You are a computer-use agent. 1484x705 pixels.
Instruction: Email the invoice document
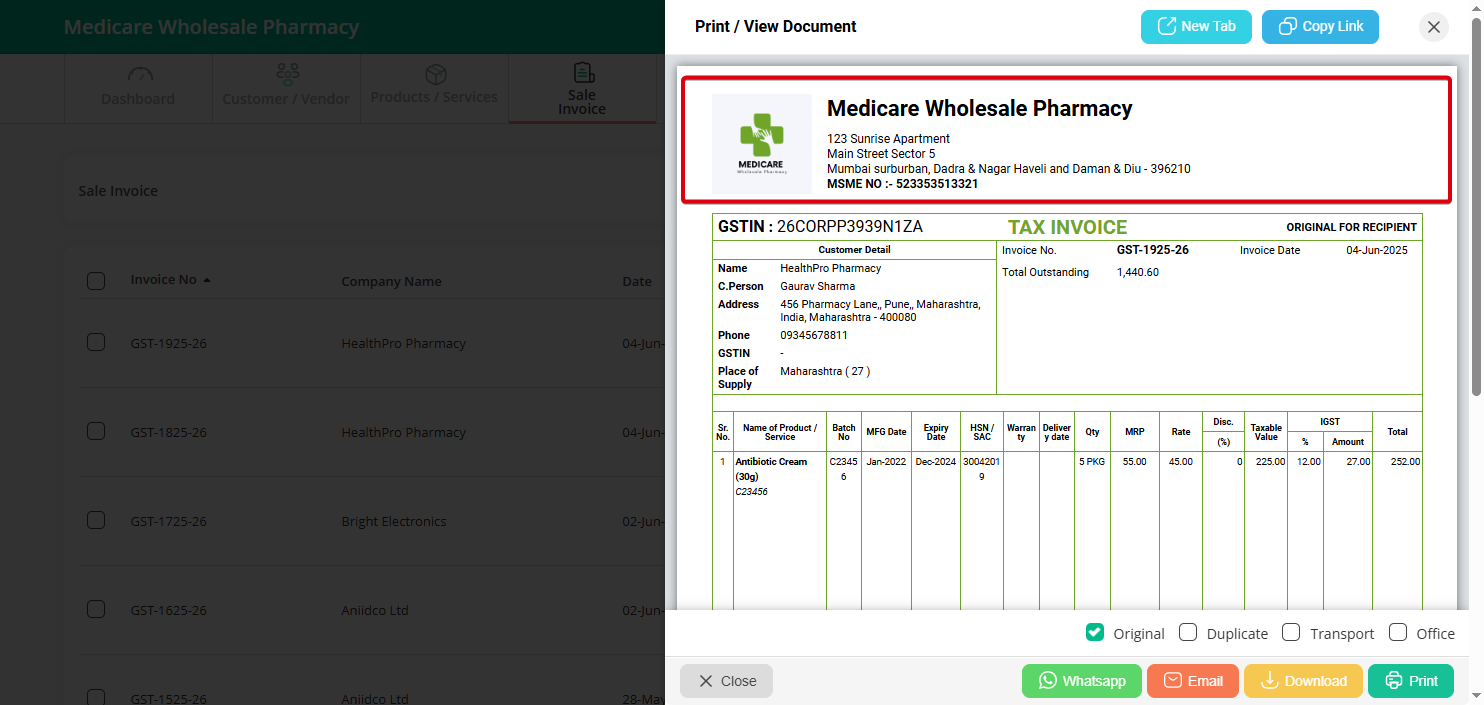click(x=1193, y=681)
